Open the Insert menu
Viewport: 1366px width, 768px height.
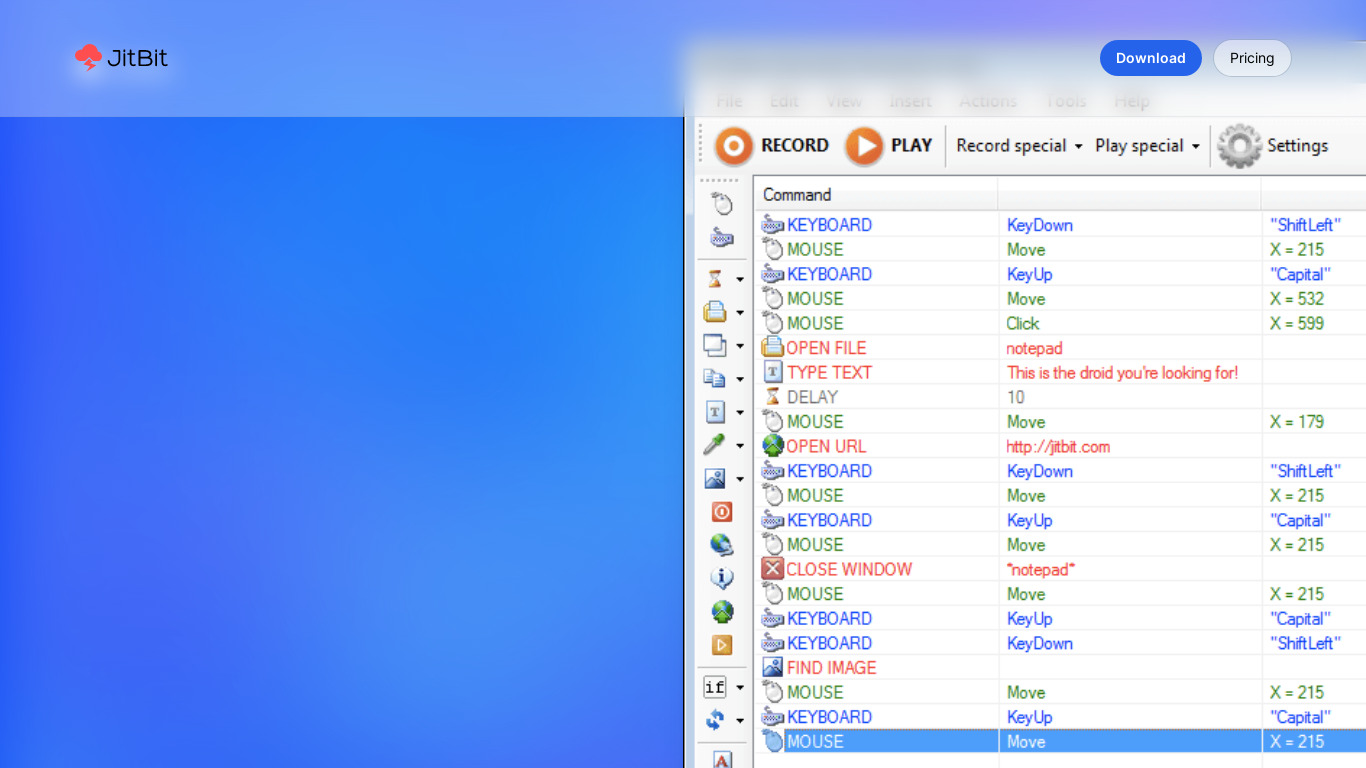910,101
